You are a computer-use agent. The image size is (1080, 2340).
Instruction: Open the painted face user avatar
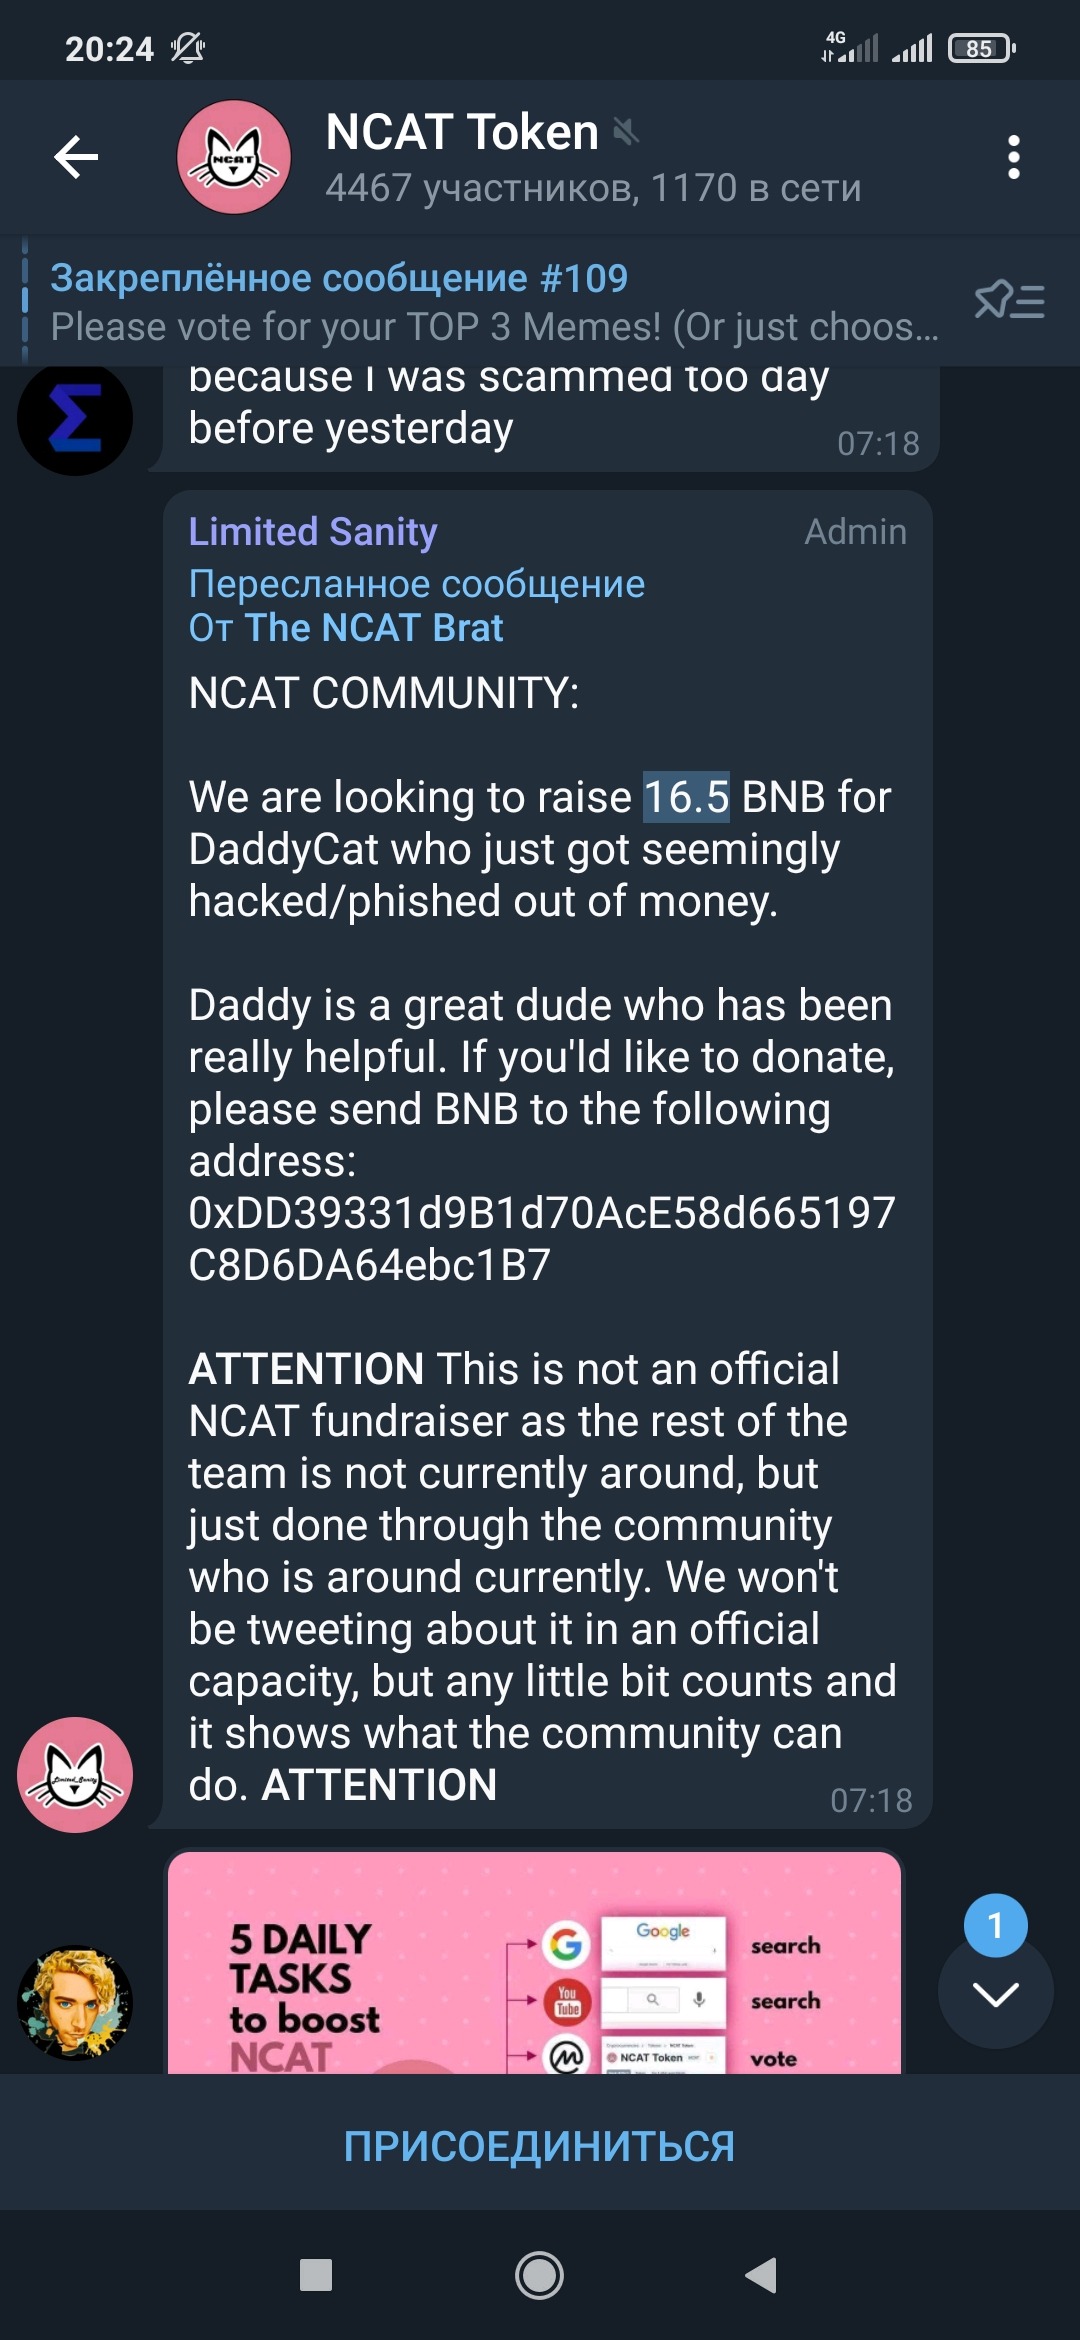[75, 2002]
